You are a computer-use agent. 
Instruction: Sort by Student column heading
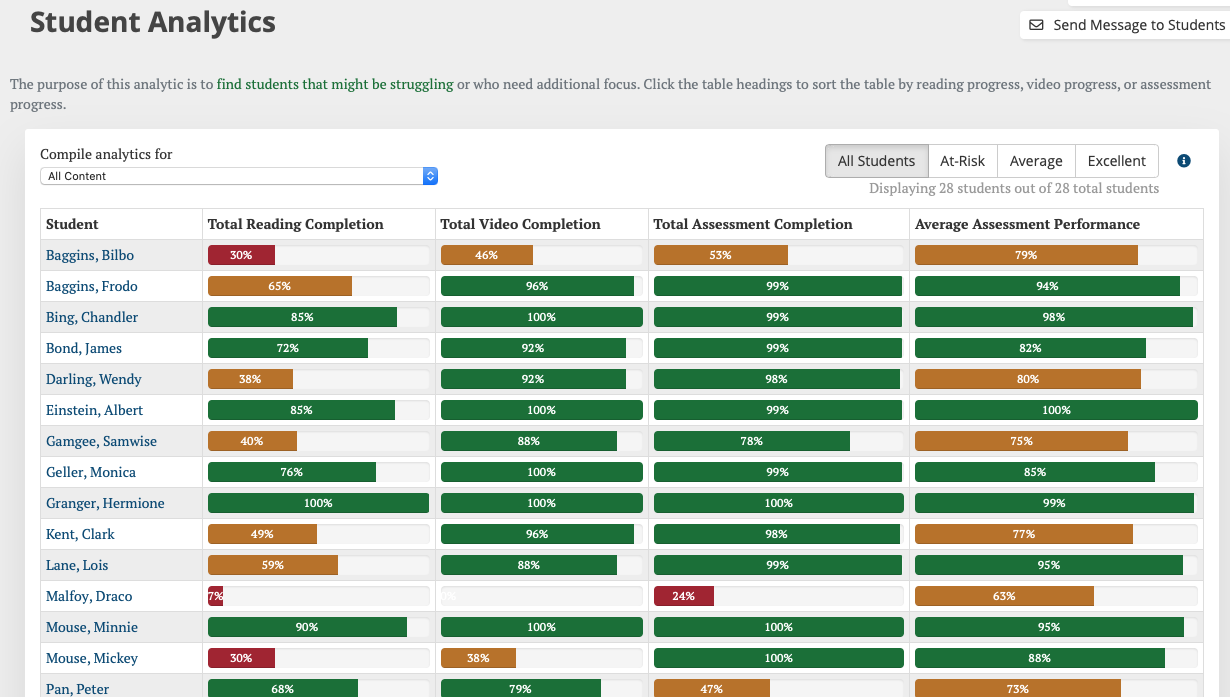(72, 224)
